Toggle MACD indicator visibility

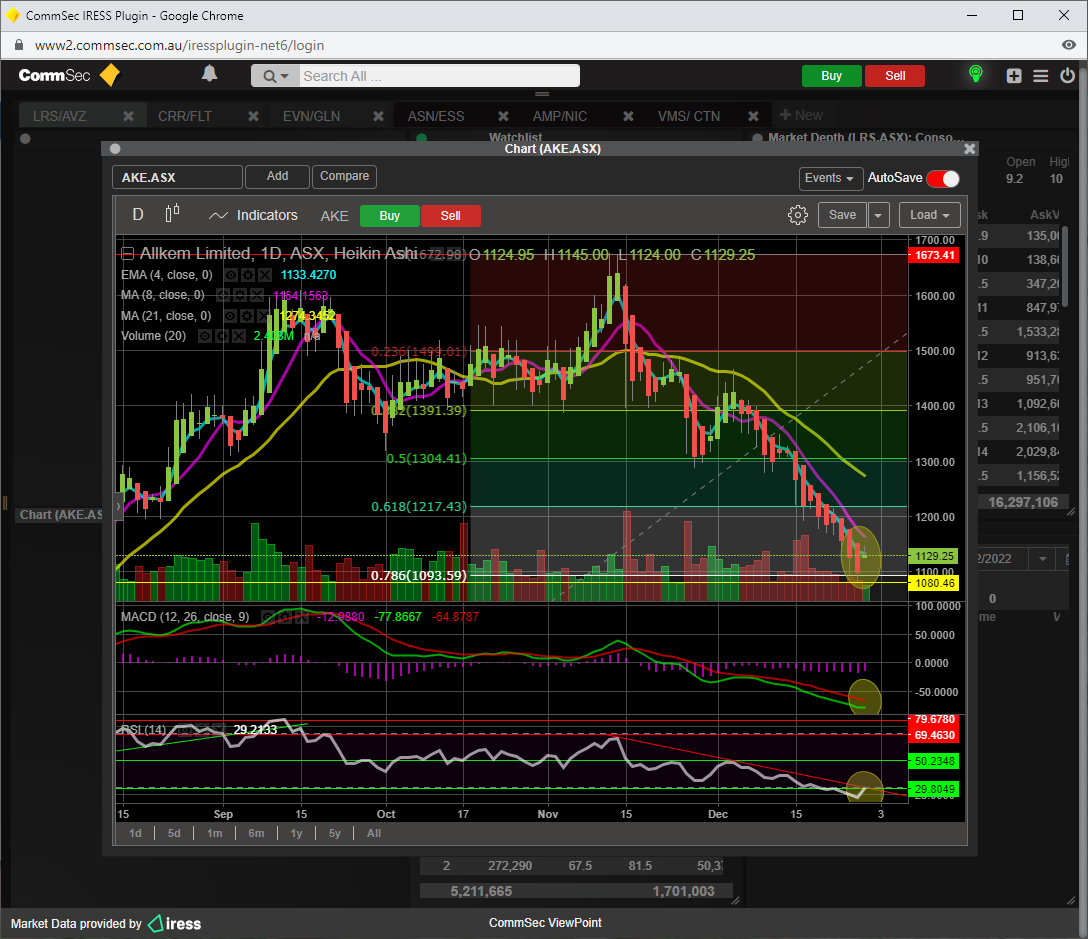tap(268, 617)
